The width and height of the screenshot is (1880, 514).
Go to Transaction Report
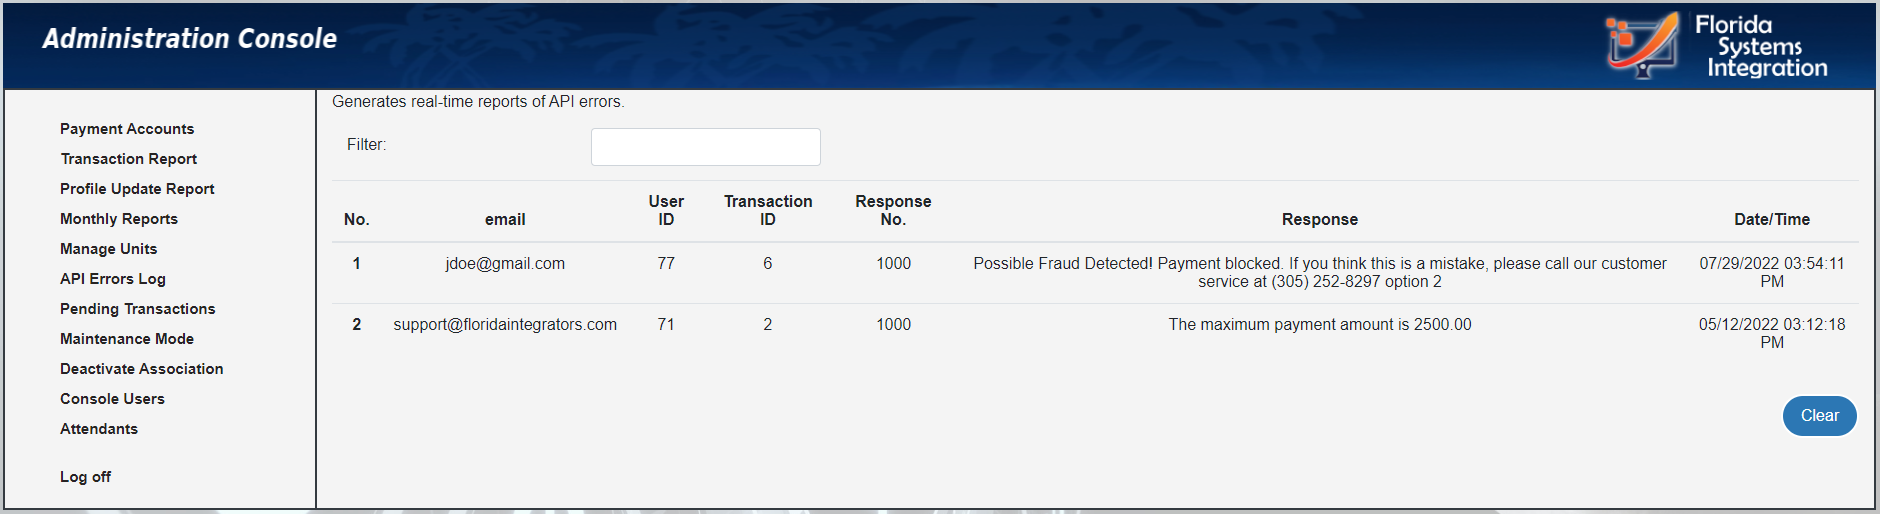pyautogui.click(x=129, y=159)
